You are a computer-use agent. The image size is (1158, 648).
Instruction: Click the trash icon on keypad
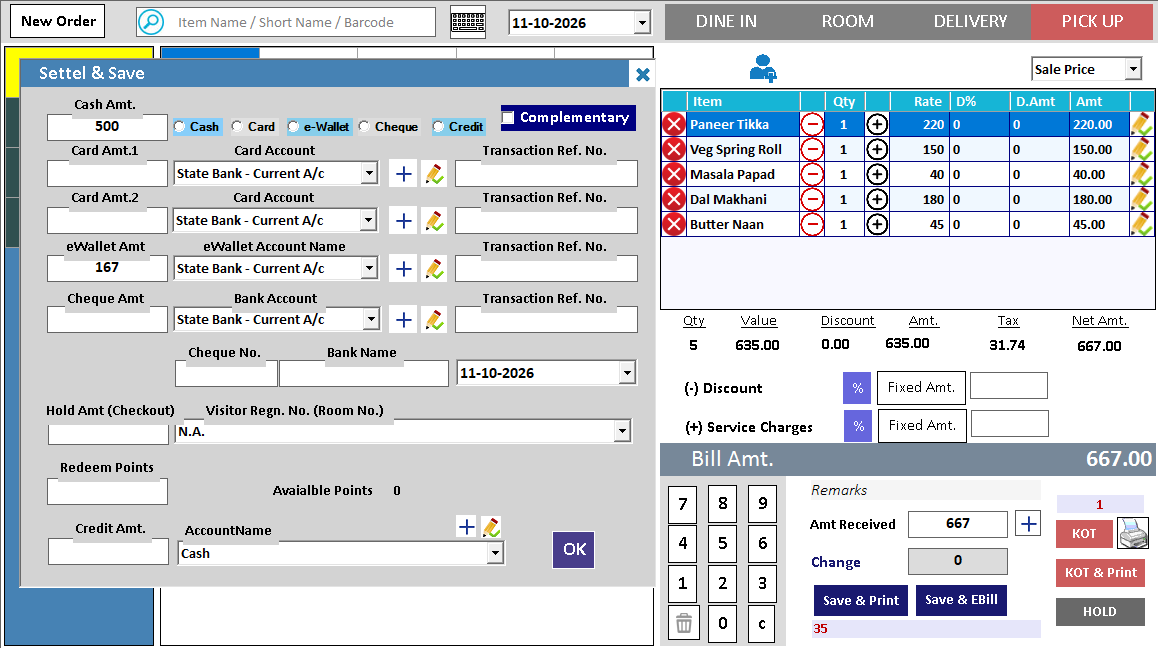click(x=684, y=624)
